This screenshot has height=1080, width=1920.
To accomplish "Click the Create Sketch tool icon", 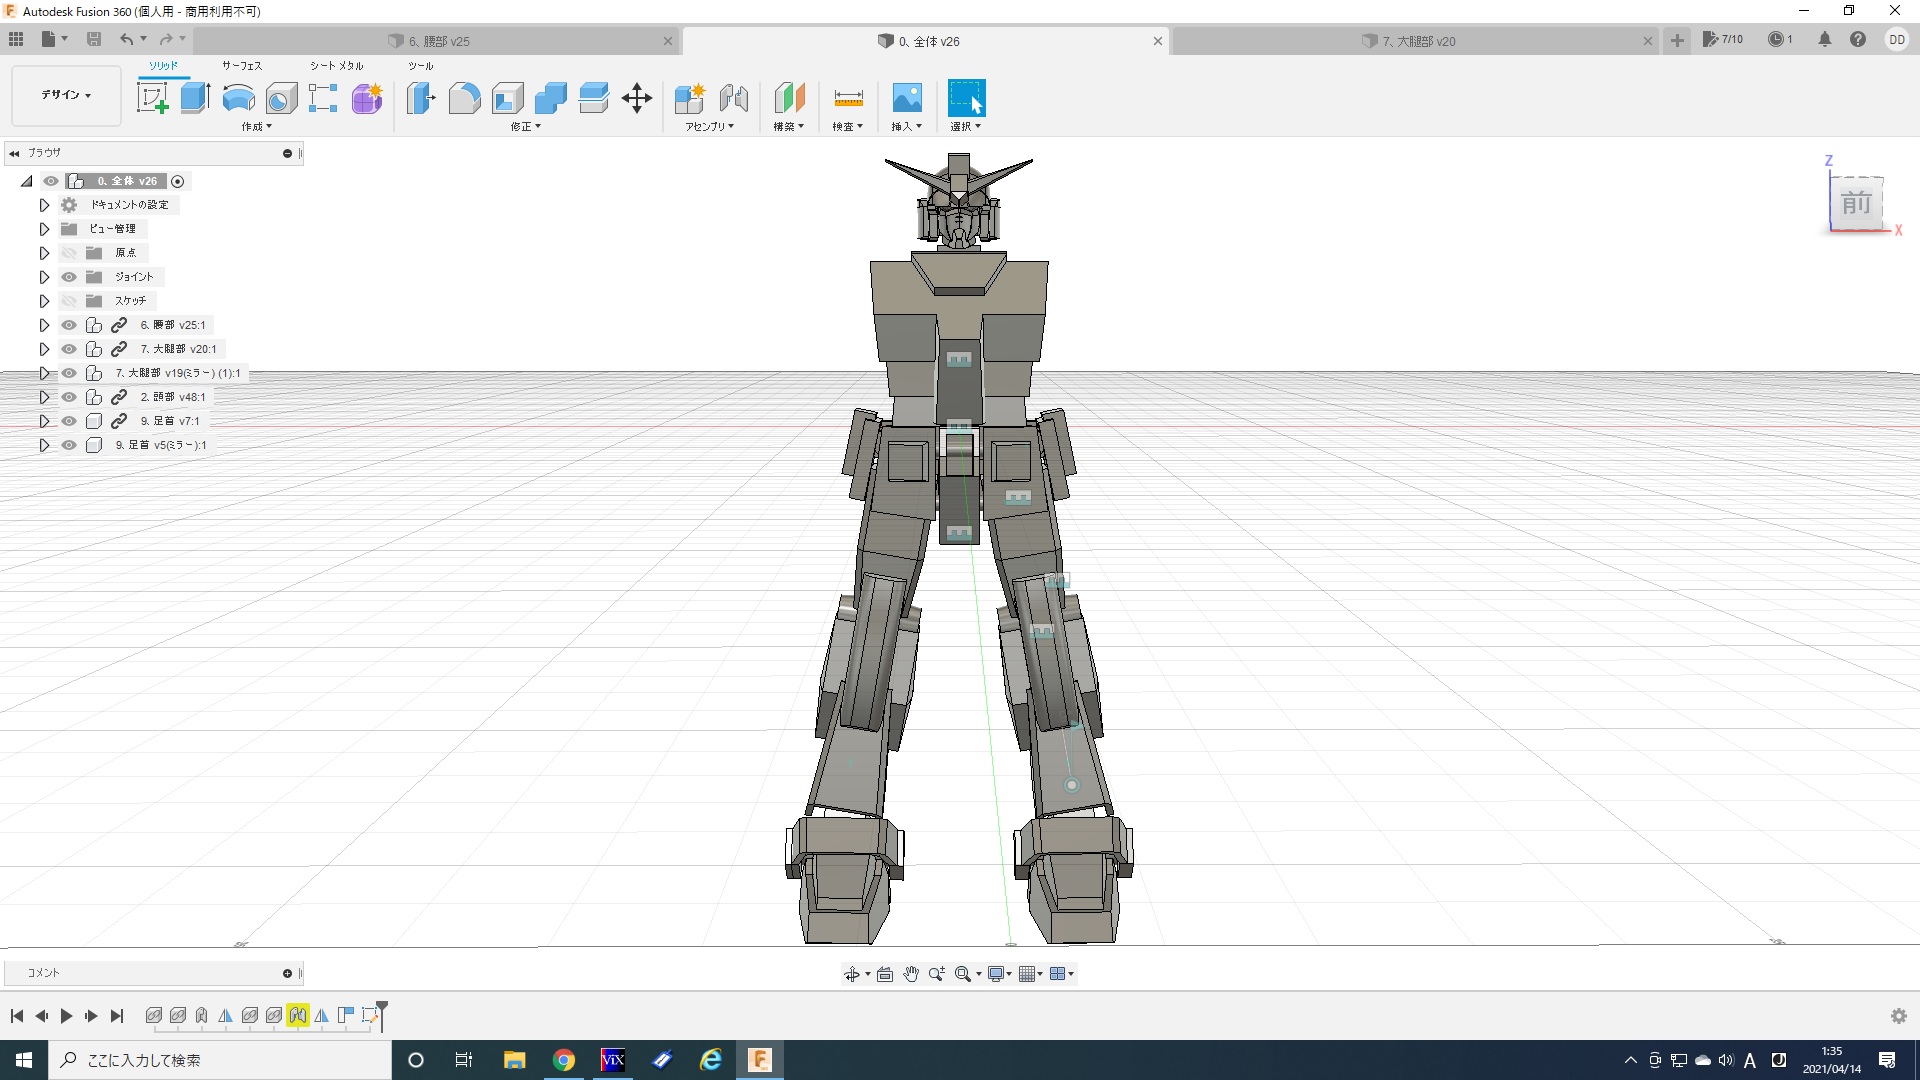I will click(x=152, y=98).
